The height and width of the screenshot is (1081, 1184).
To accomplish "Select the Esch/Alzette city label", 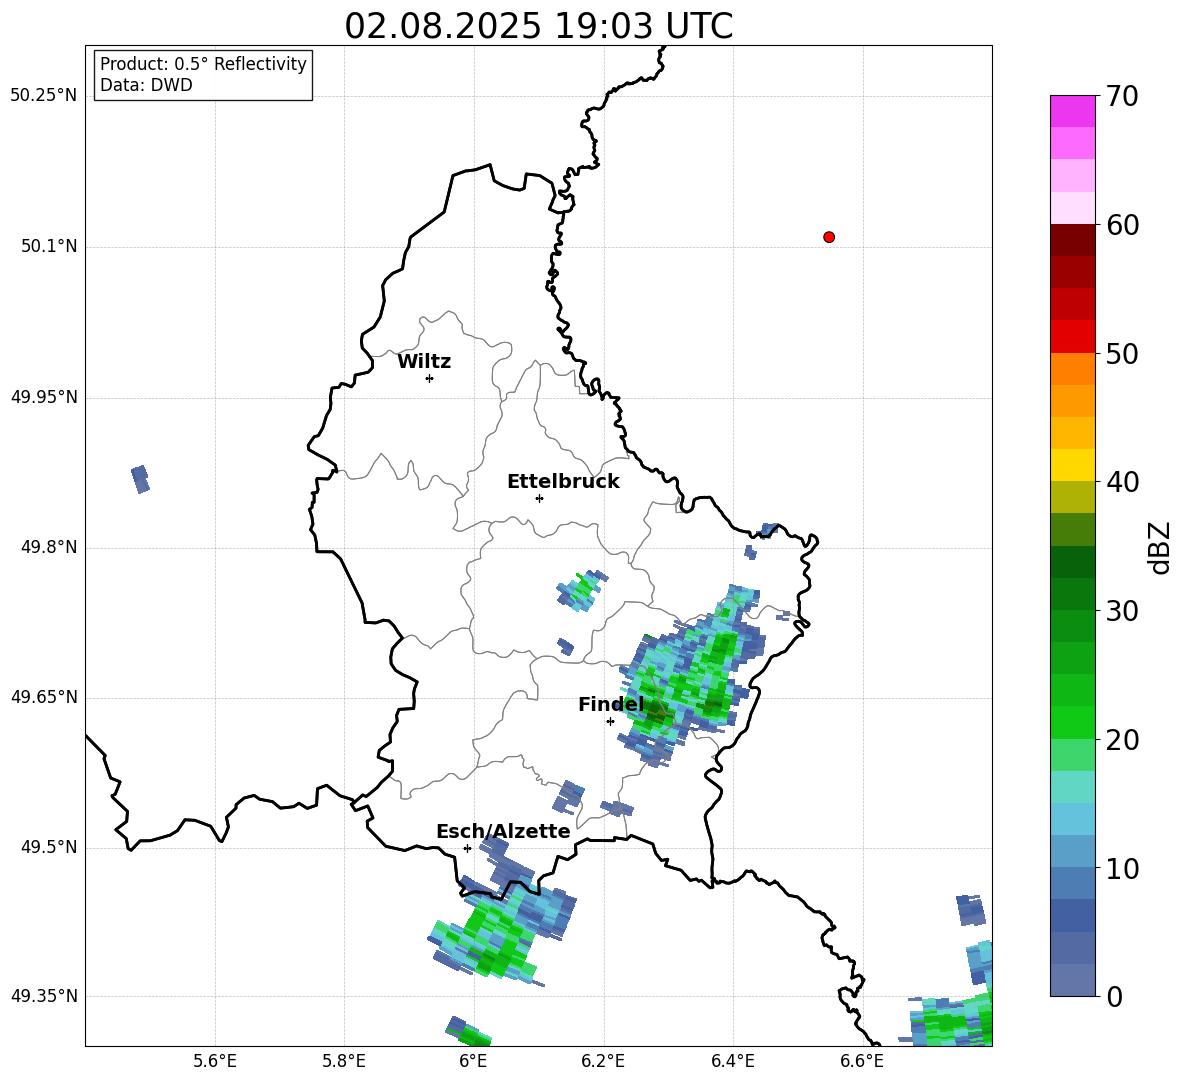I will [503, 831].
